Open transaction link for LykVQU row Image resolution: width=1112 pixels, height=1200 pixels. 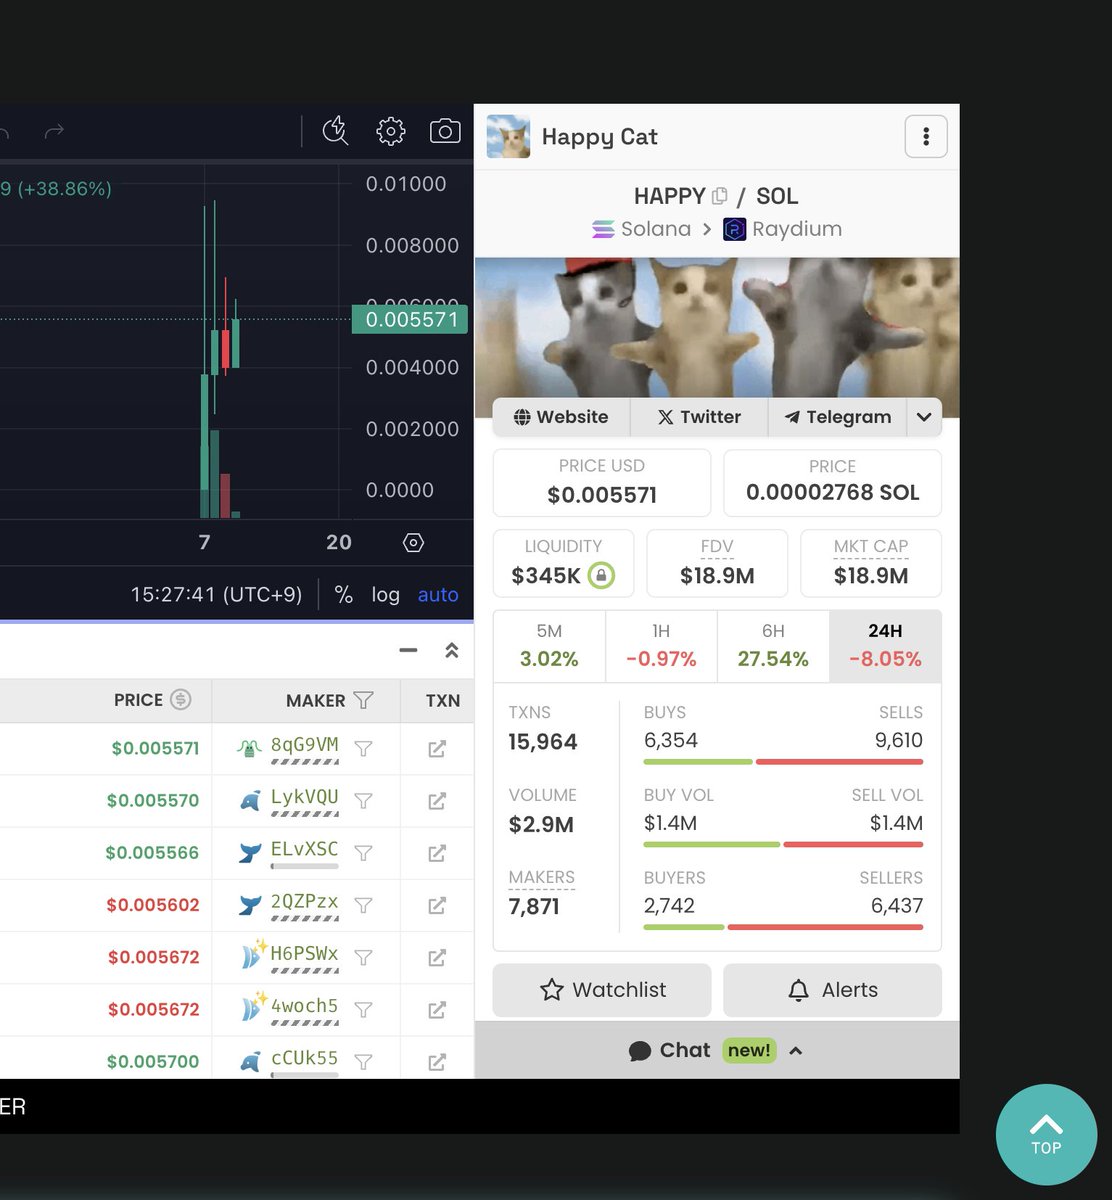pos(437,800)
